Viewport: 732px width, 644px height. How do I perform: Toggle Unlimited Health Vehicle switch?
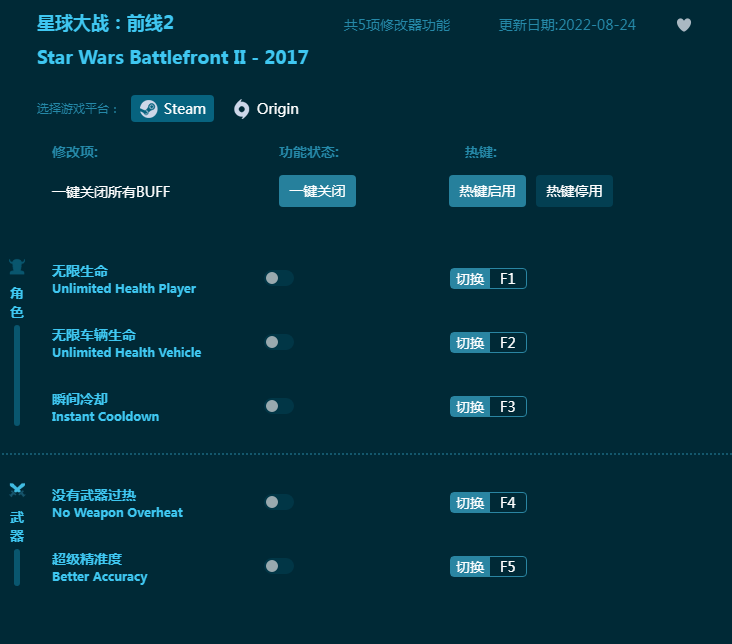coord(279,342)
